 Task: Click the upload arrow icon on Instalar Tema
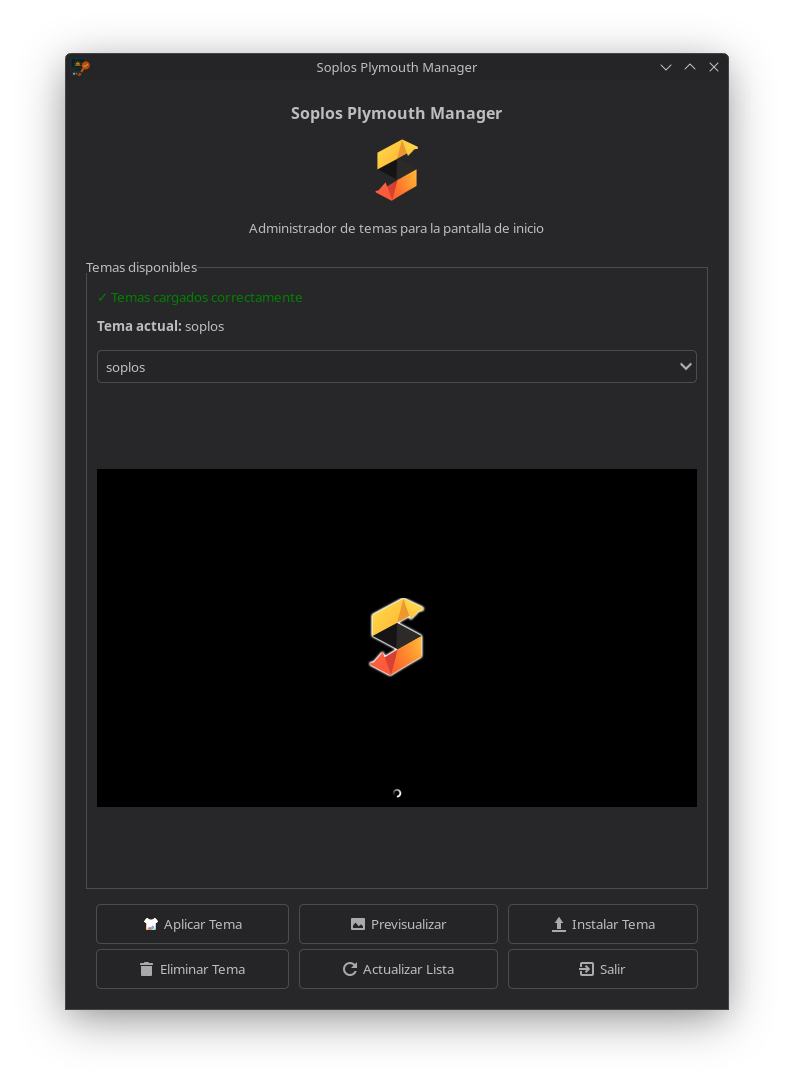point(559,924)
